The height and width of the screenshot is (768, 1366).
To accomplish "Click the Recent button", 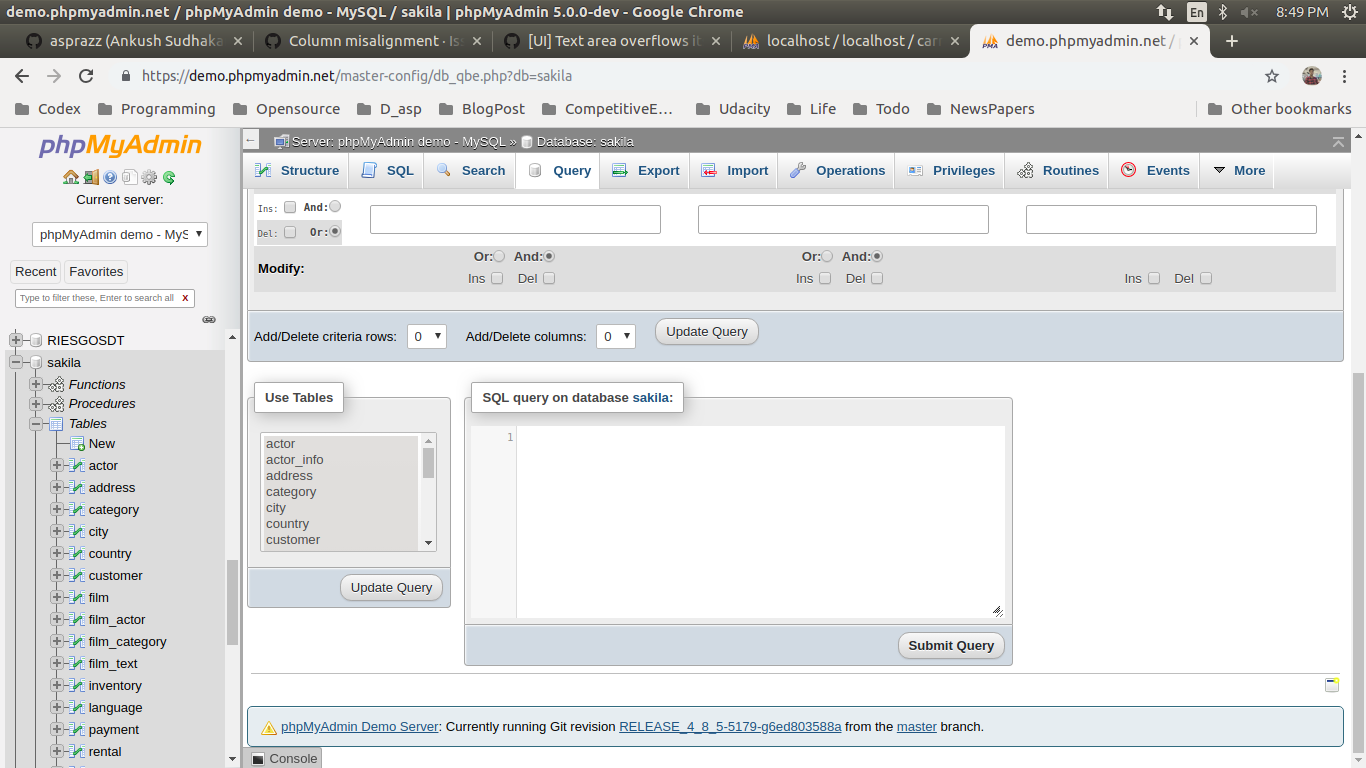I will [36, 272].
